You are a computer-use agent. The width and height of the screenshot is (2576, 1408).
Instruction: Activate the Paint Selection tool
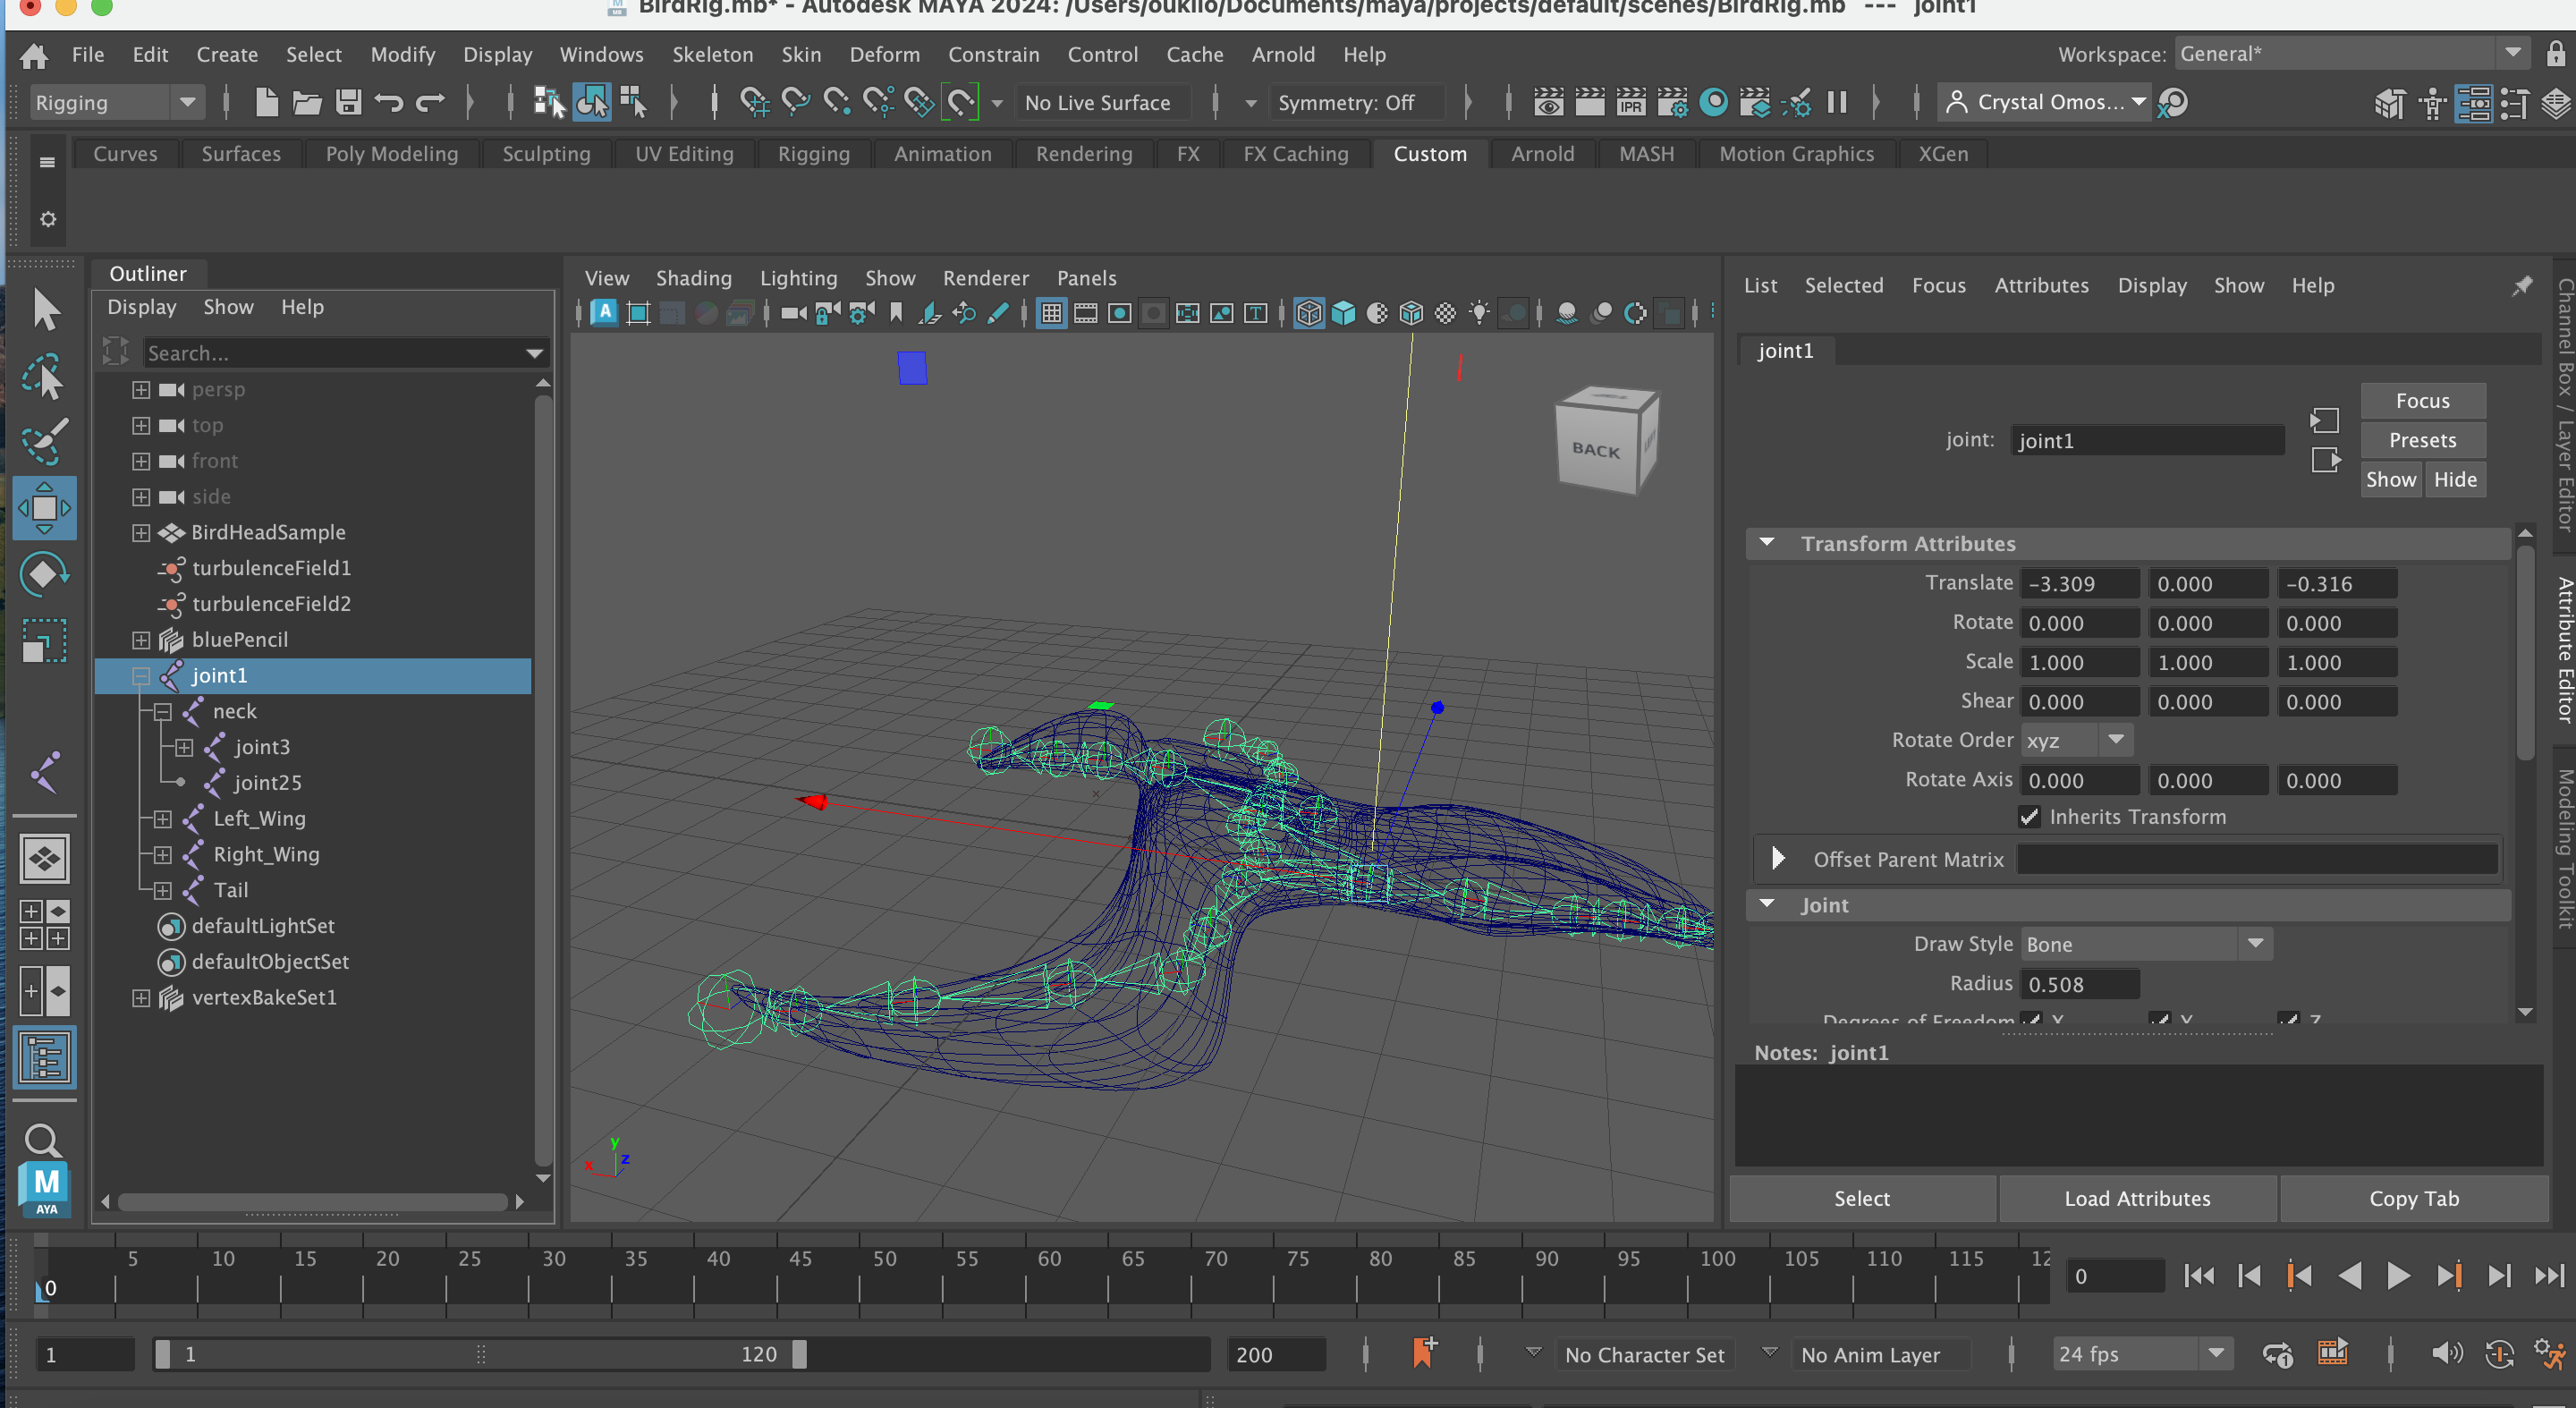click(x=44, y=441)
